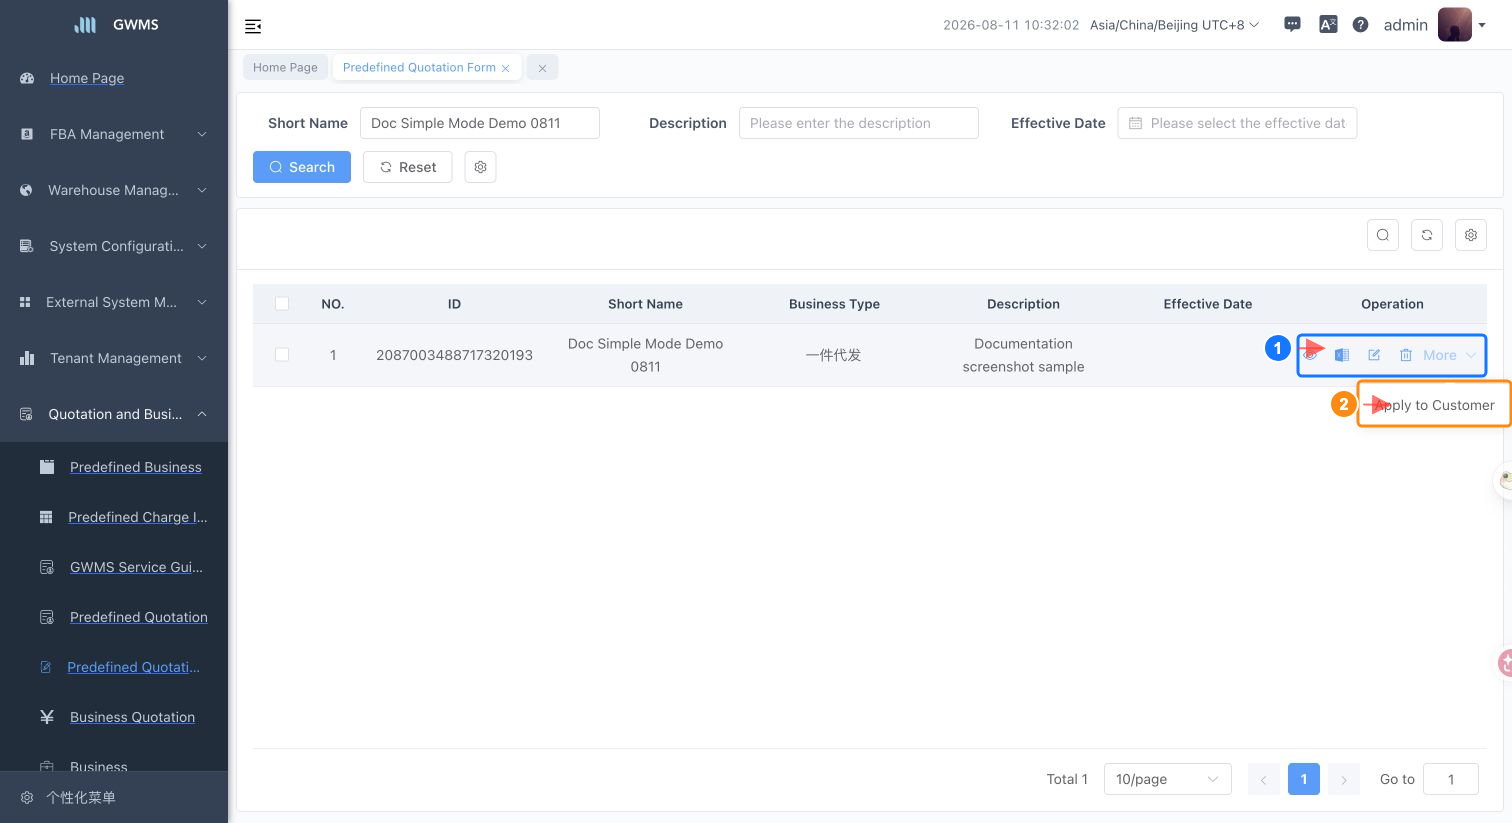Open Predefined Charge sidebar link
Image resolution: width=1512 pixels, height=823 pixels.
(138, 517)
